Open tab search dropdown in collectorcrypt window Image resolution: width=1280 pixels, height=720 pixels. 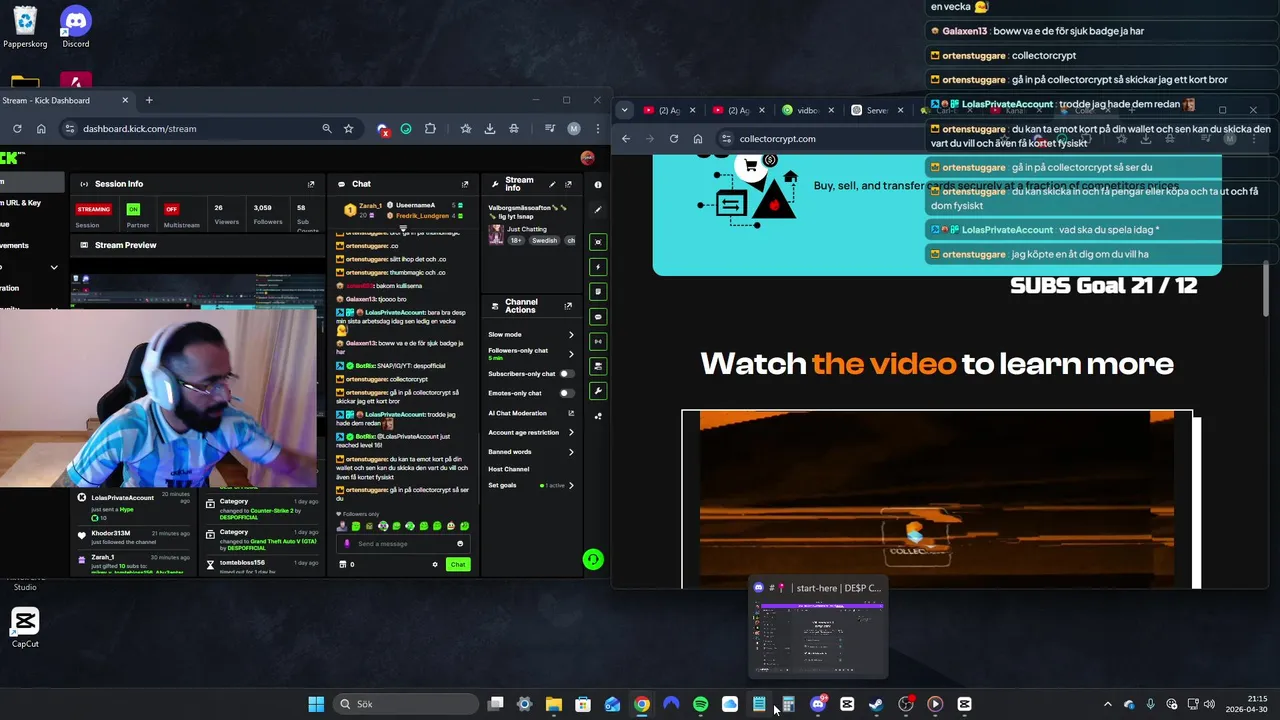[x=625, y=110]
